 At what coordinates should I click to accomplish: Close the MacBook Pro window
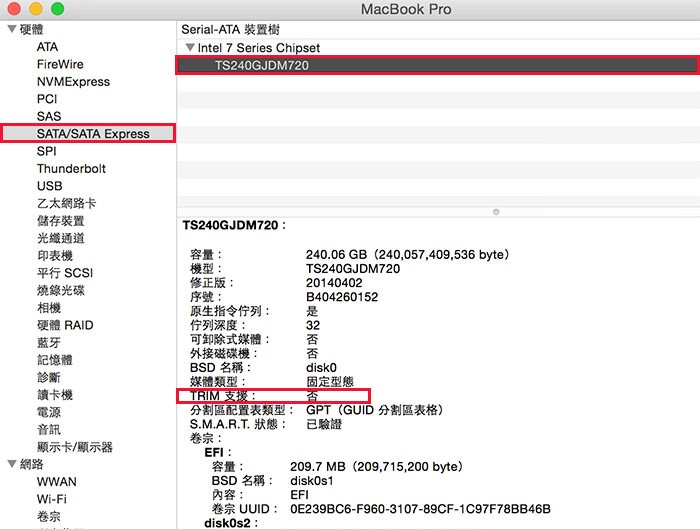pos(14,9)
